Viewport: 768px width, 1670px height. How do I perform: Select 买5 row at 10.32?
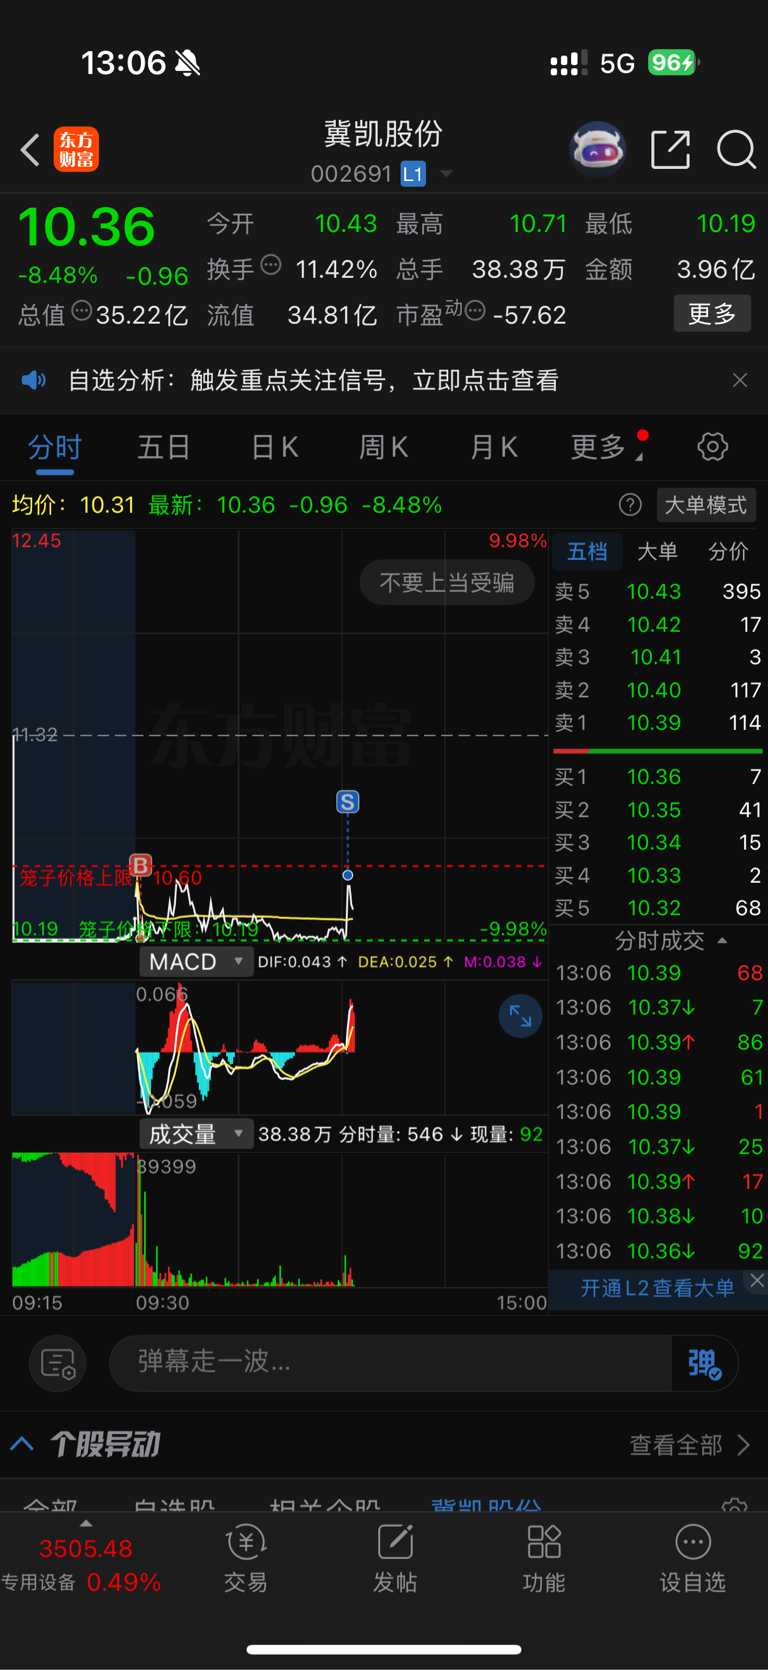(x=658, y=908)
